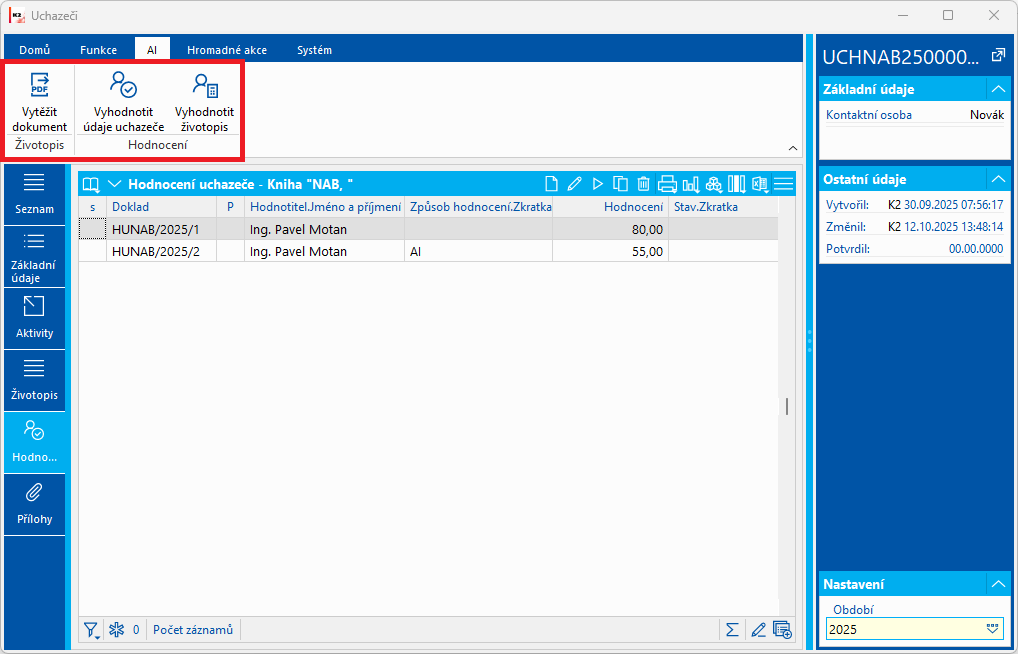This screenshot has width=1018, height=654.
Task: Open the printer icon menu
Action: pyautogui.click(x=667, y=184)
